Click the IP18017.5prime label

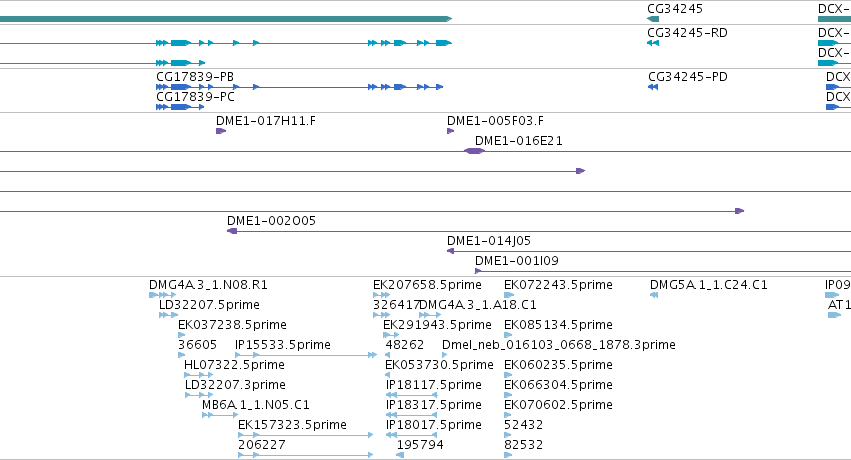(434, 425)
